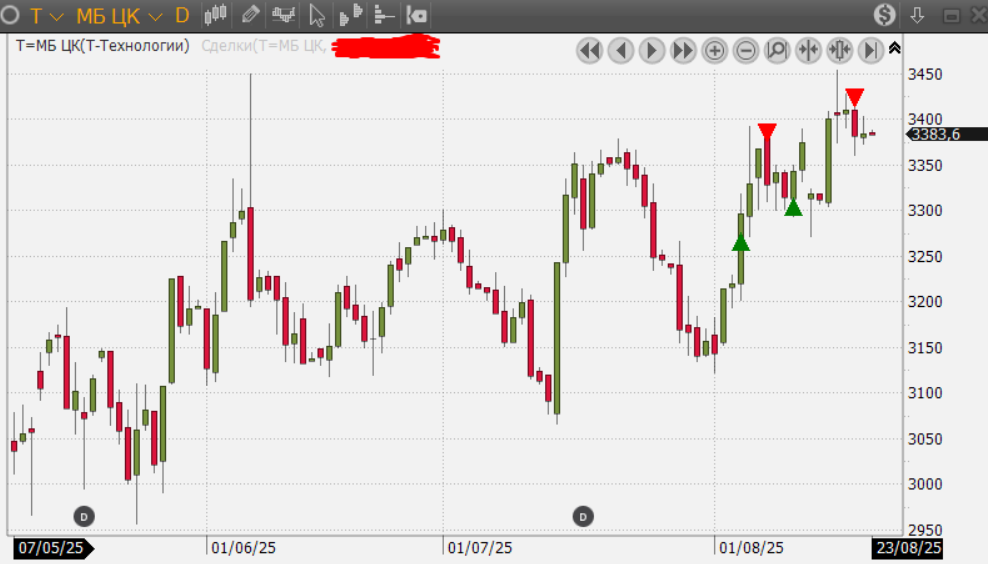Click the zoom out minus button
This screenshot has height=564, width=988.
tap(746, 50)
